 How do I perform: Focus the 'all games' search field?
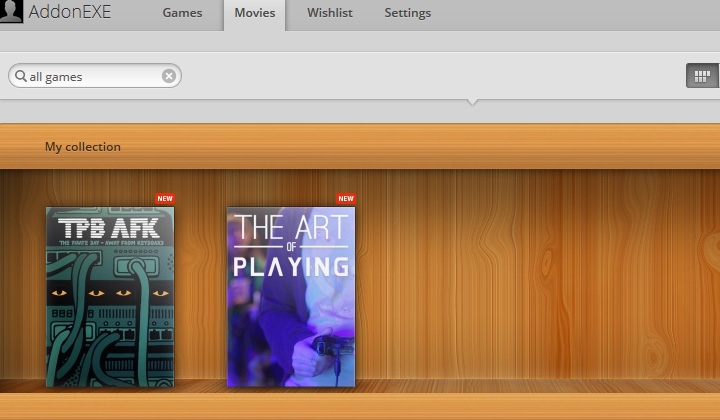[x=90, y=76]
